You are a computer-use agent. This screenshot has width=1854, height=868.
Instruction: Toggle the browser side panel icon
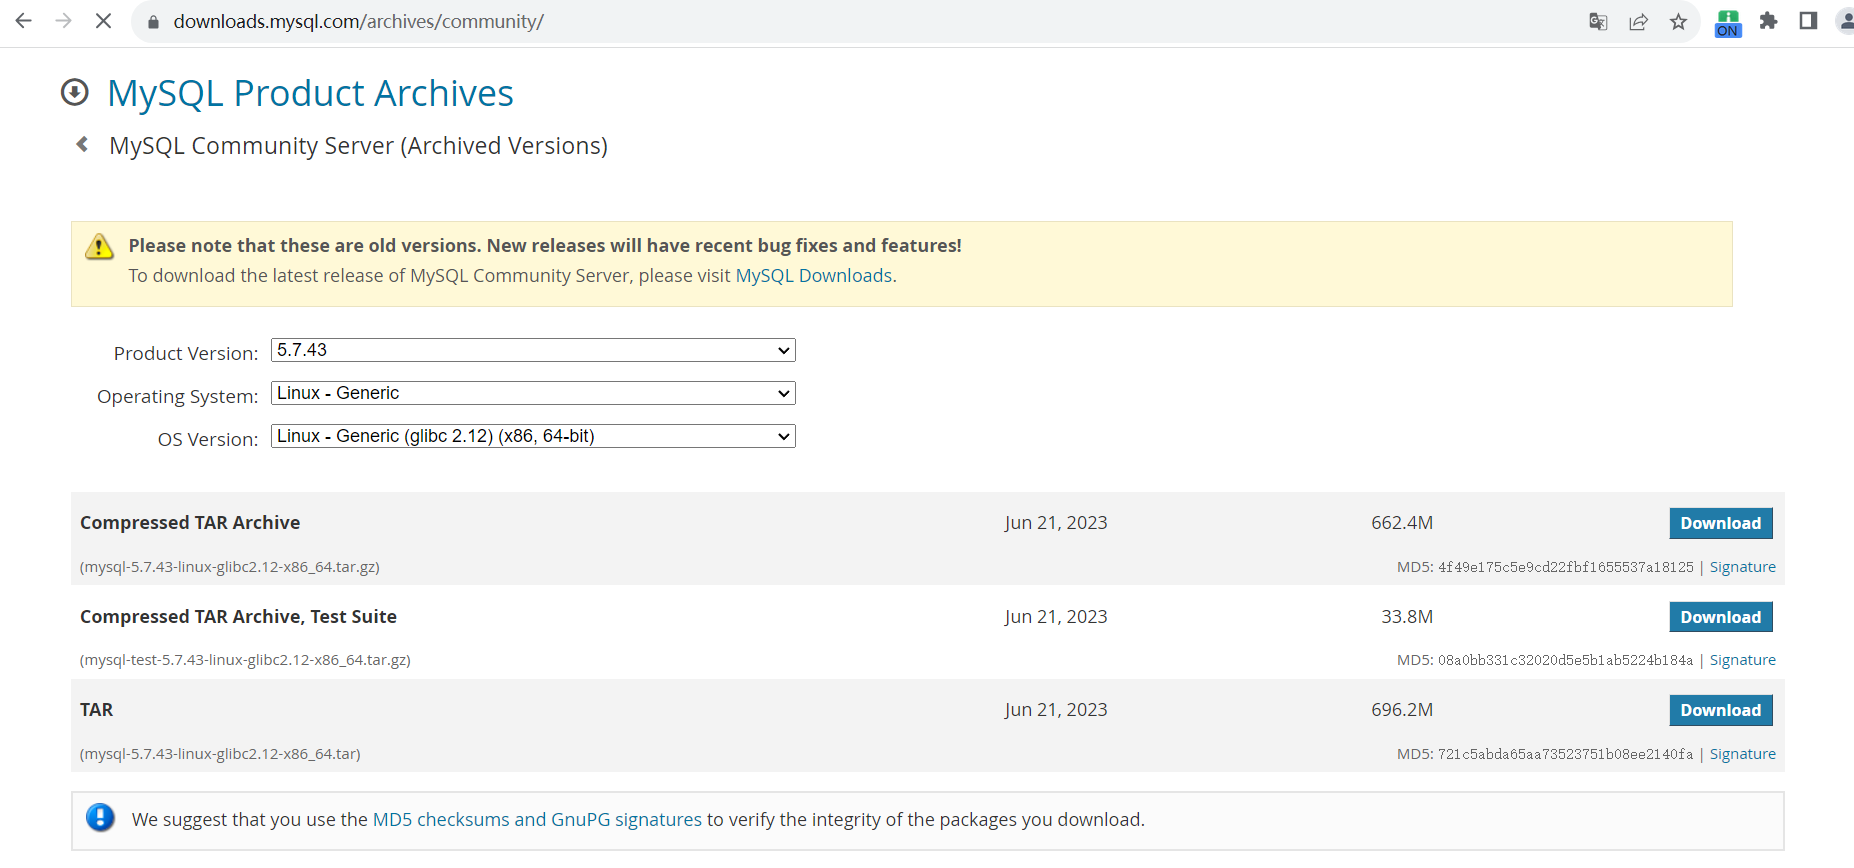point(1808,21)
